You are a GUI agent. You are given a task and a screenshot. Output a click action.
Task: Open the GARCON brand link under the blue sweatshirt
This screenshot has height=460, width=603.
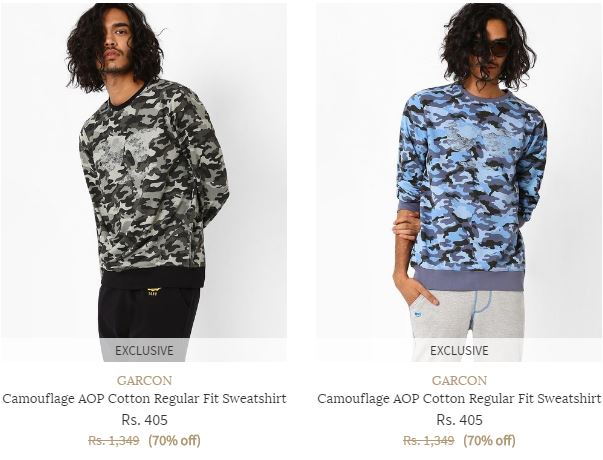459,380
